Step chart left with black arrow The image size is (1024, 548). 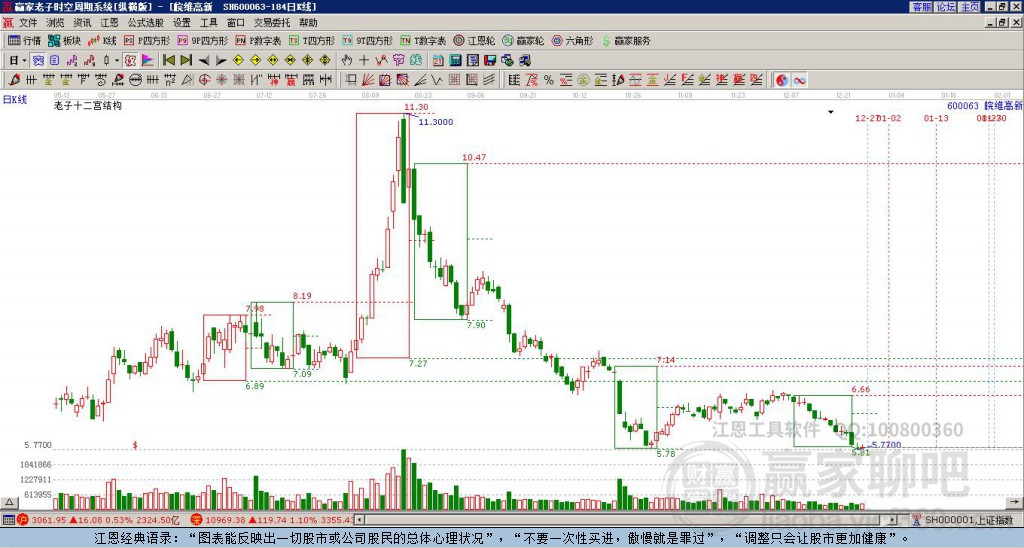click(204, 61)
